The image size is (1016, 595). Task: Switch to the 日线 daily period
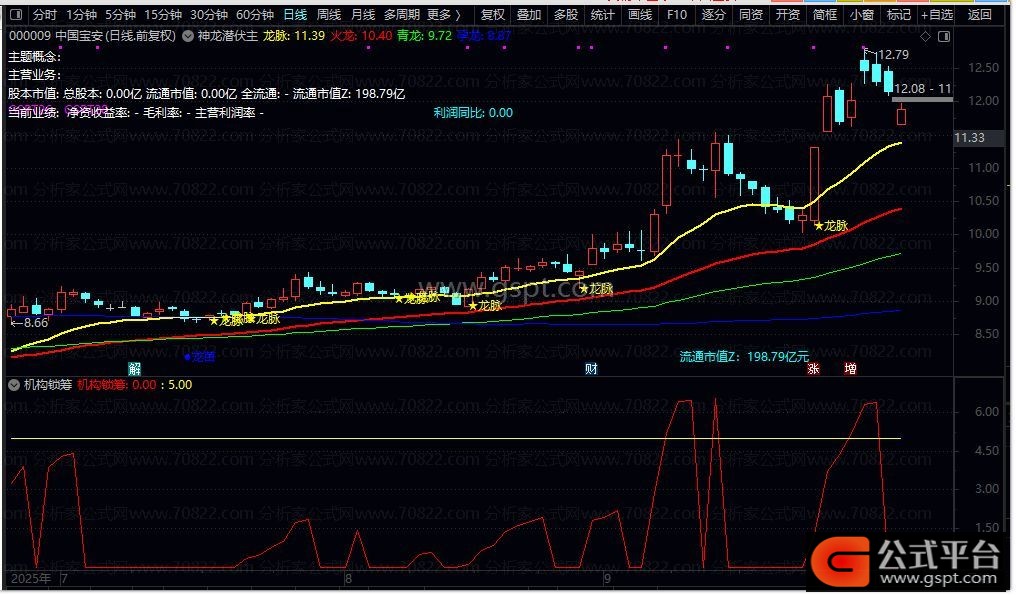click(x=295, y=15)
